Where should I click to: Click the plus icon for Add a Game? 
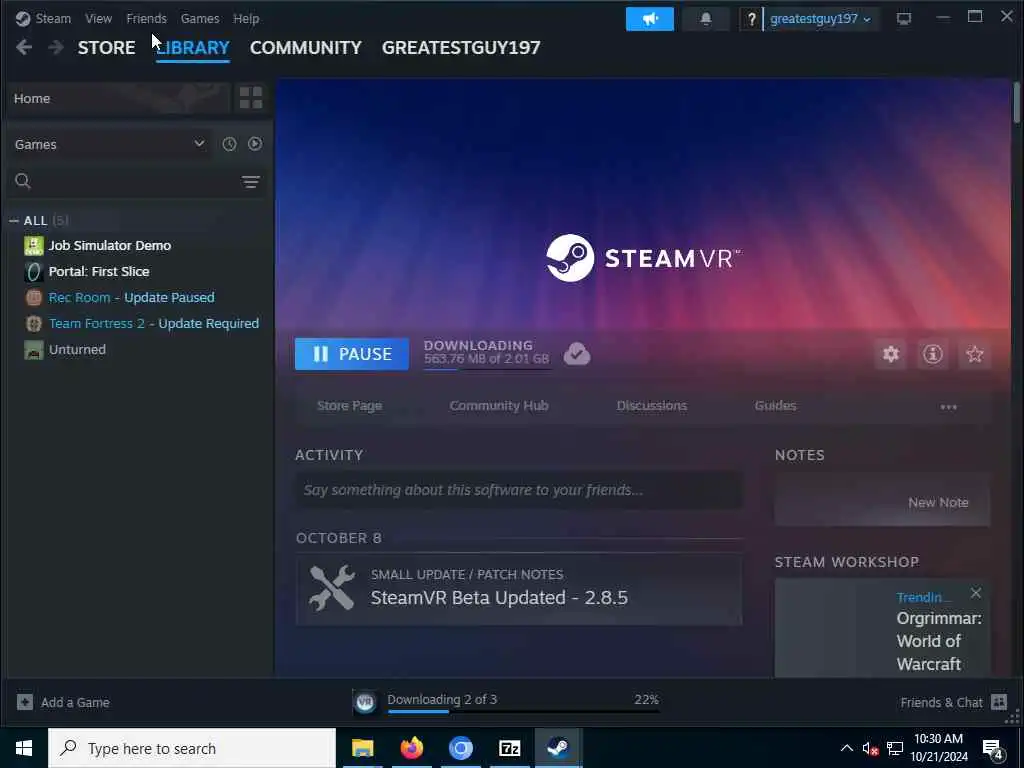pyautogui.click(x=25, y=702)
